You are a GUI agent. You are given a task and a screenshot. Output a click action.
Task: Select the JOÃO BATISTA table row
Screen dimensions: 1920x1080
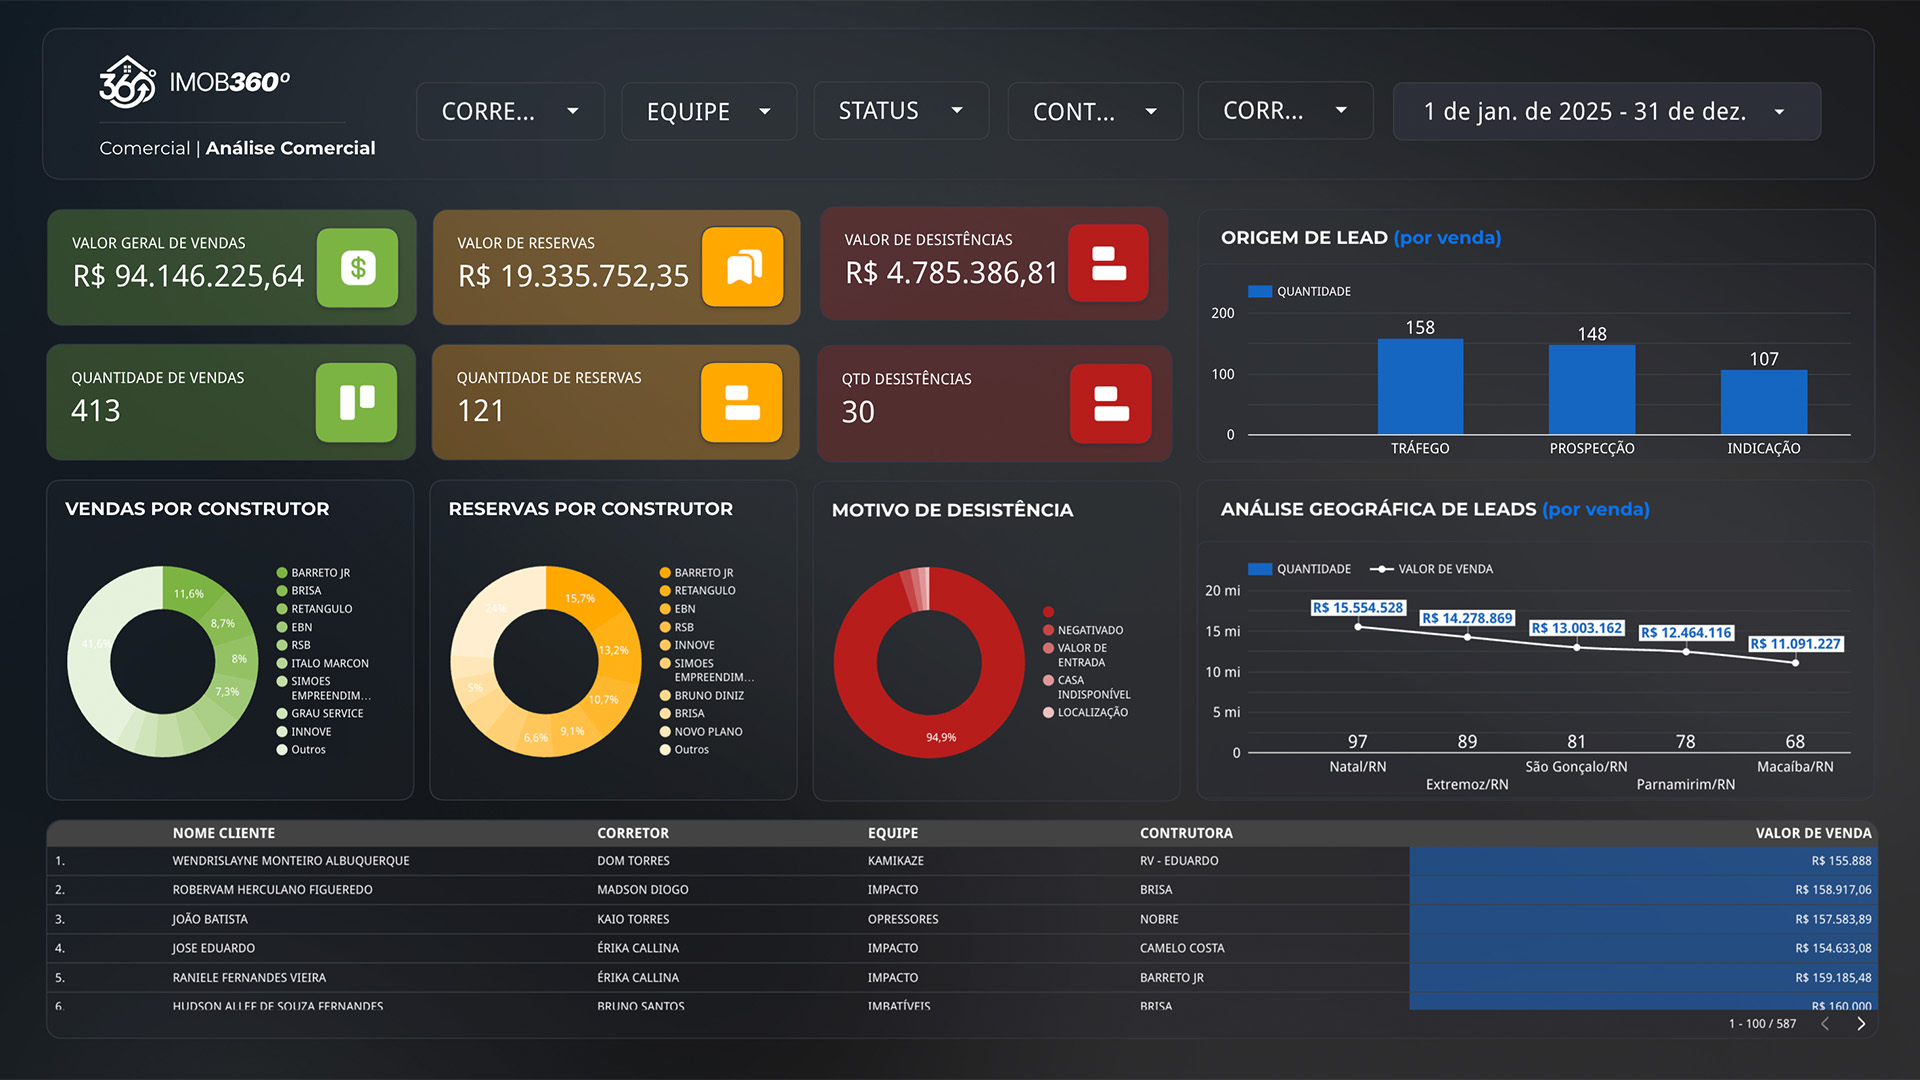click(x=210, y=919)
